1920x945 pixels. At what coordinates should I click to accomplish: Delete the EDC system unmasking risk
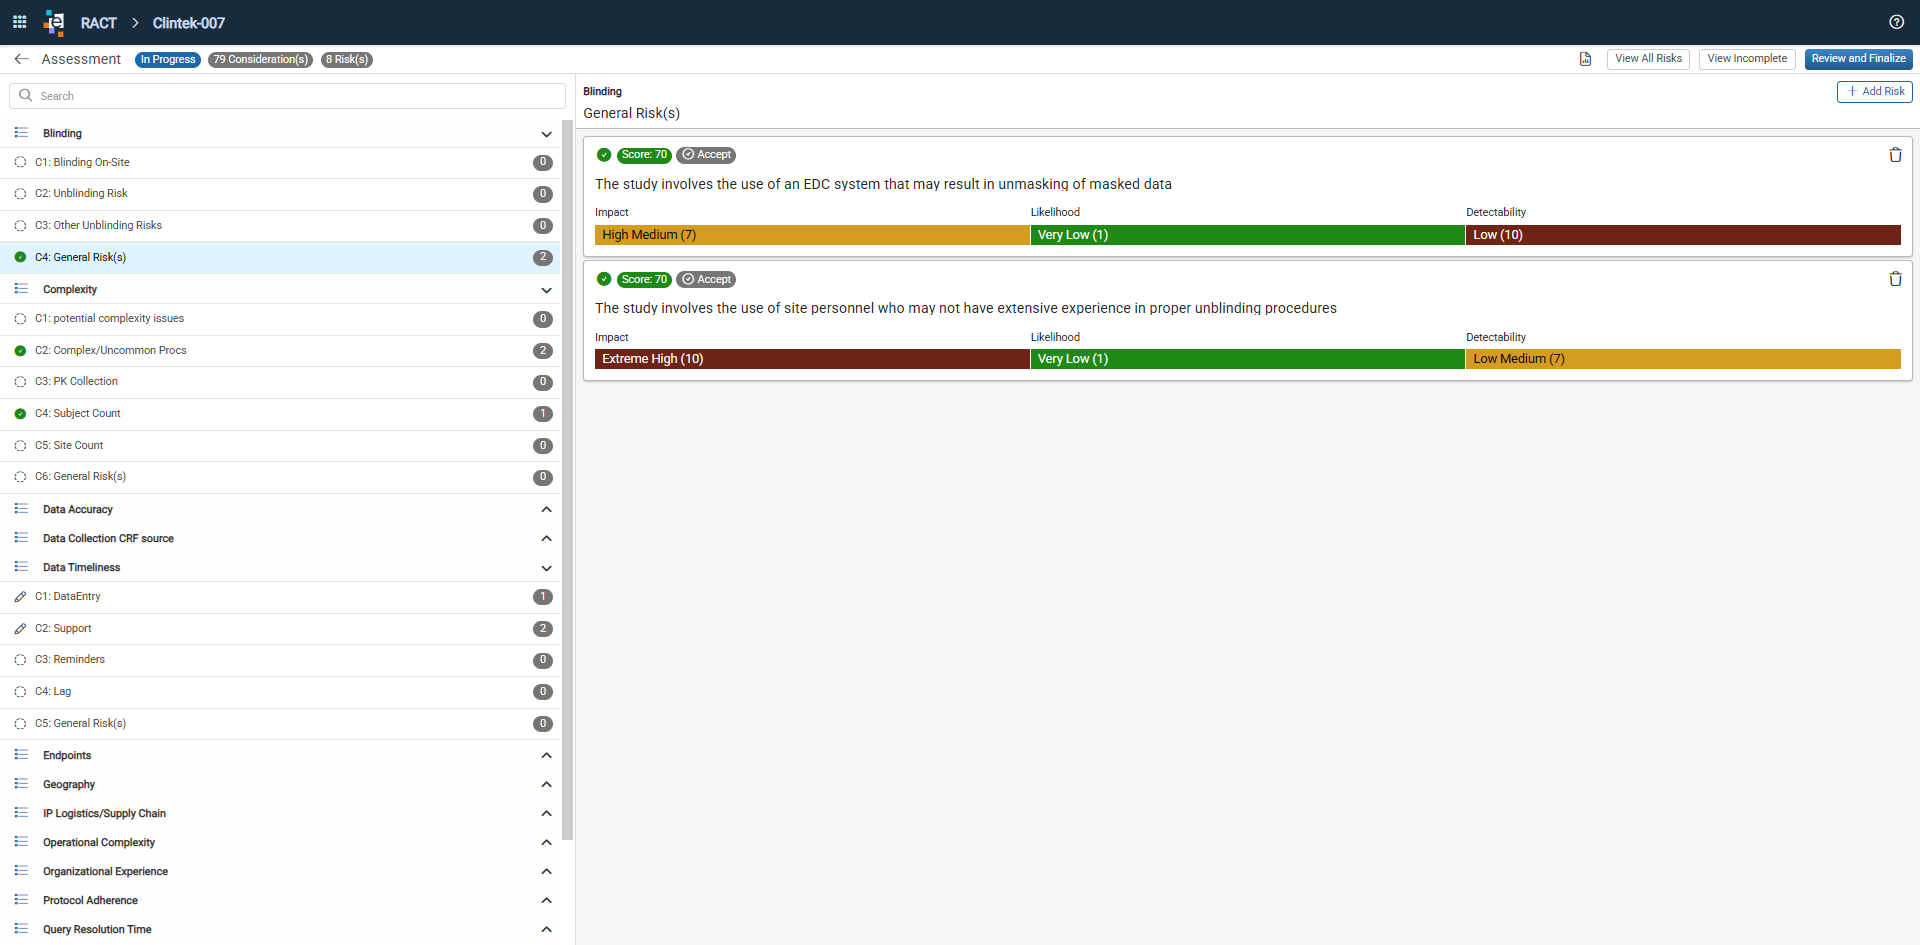(x=1895, y=155)
